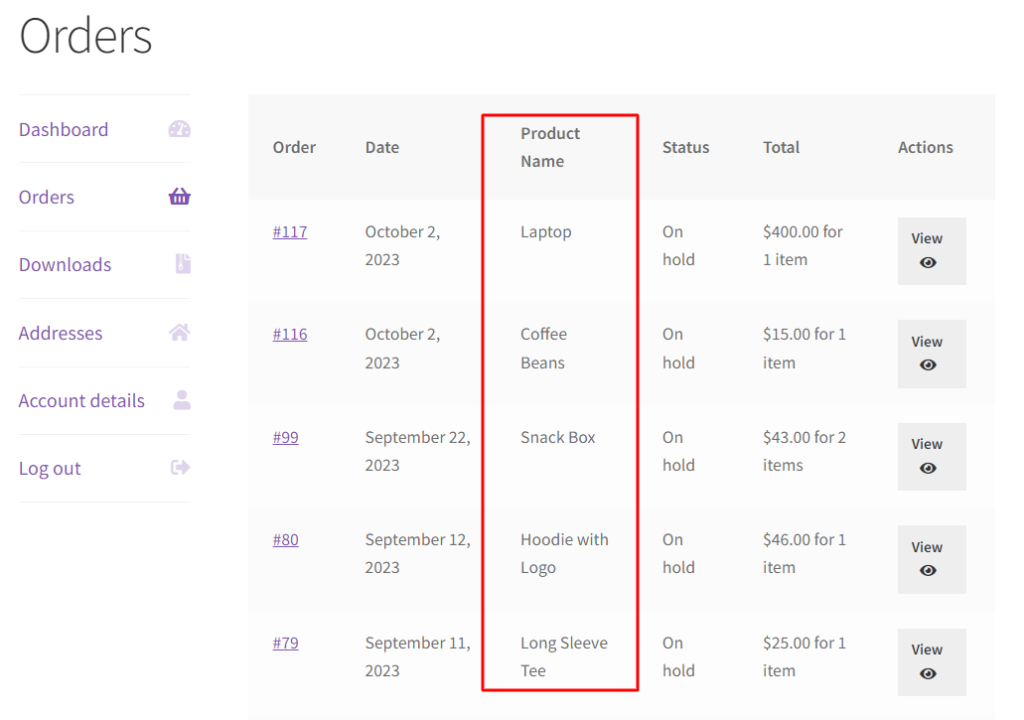View the Hoodie with Logo order
The width and height of the screenshot is (1024, 720).
click(x=931, y=559)
